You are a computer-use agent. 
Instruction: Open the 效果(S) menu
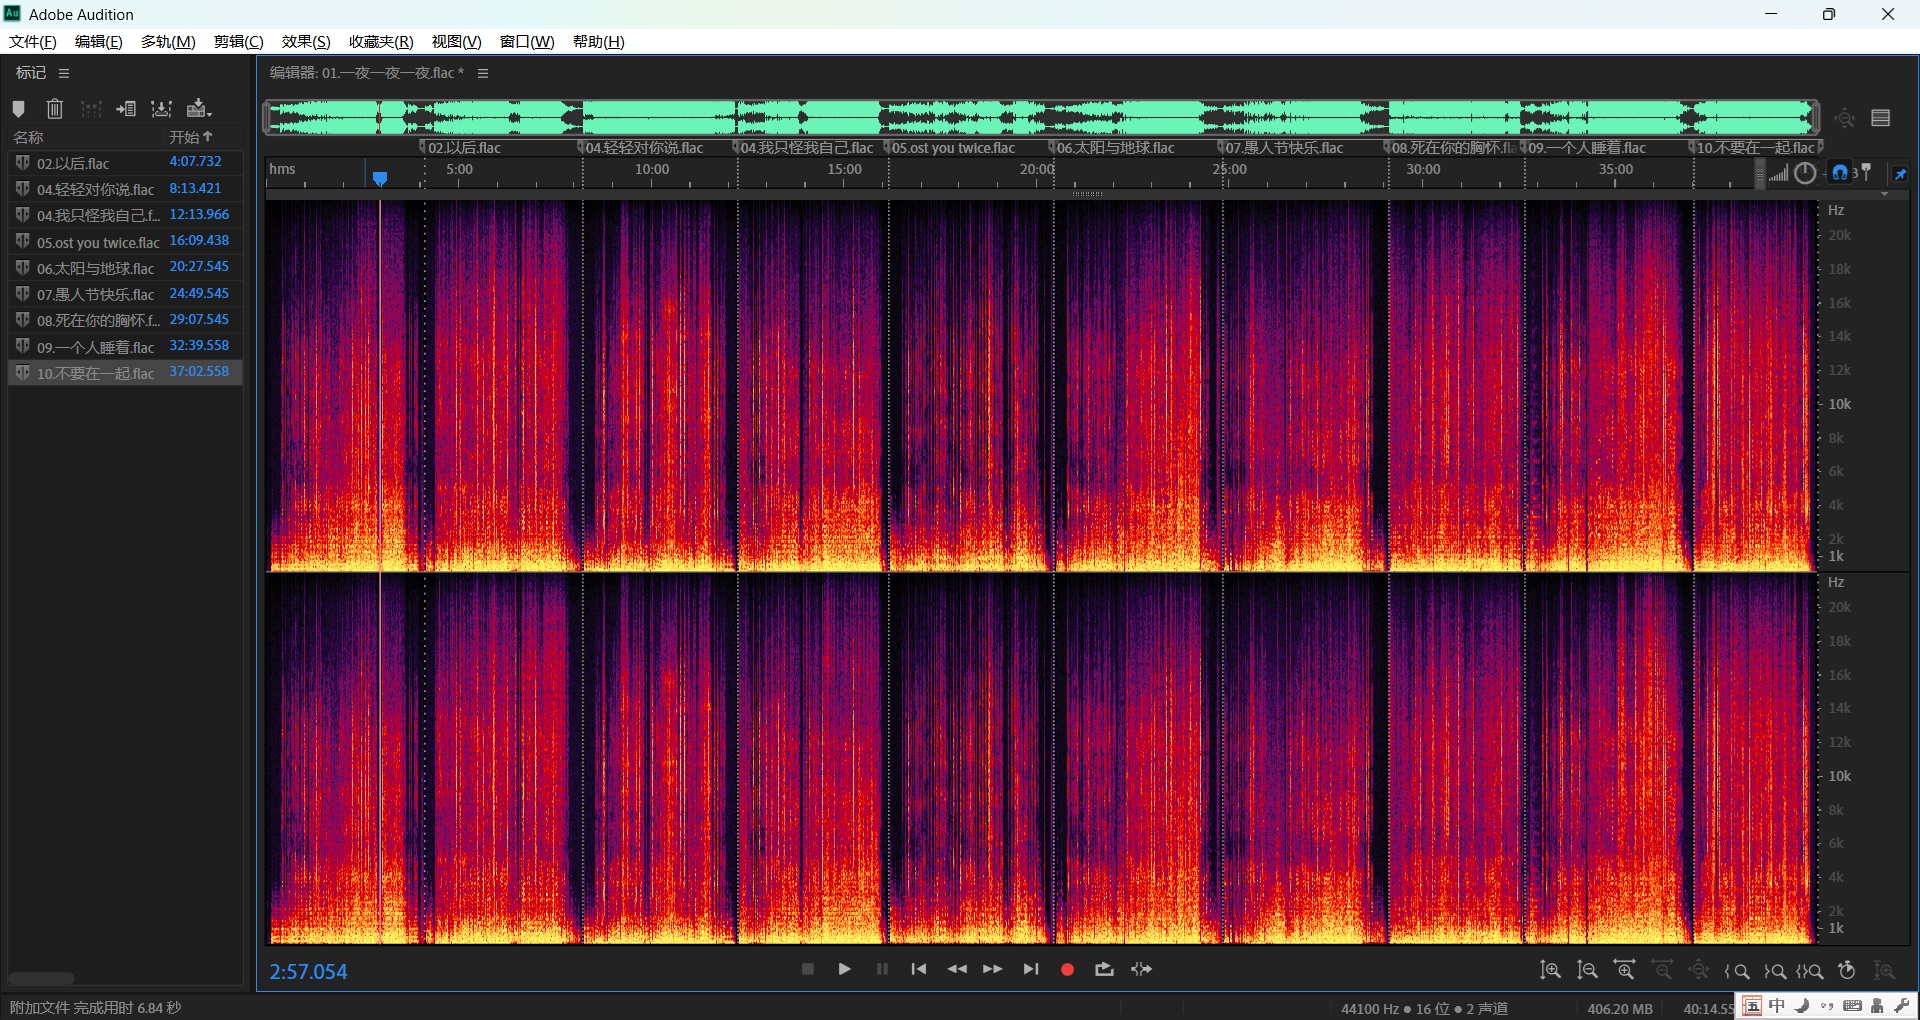point(305,41)
